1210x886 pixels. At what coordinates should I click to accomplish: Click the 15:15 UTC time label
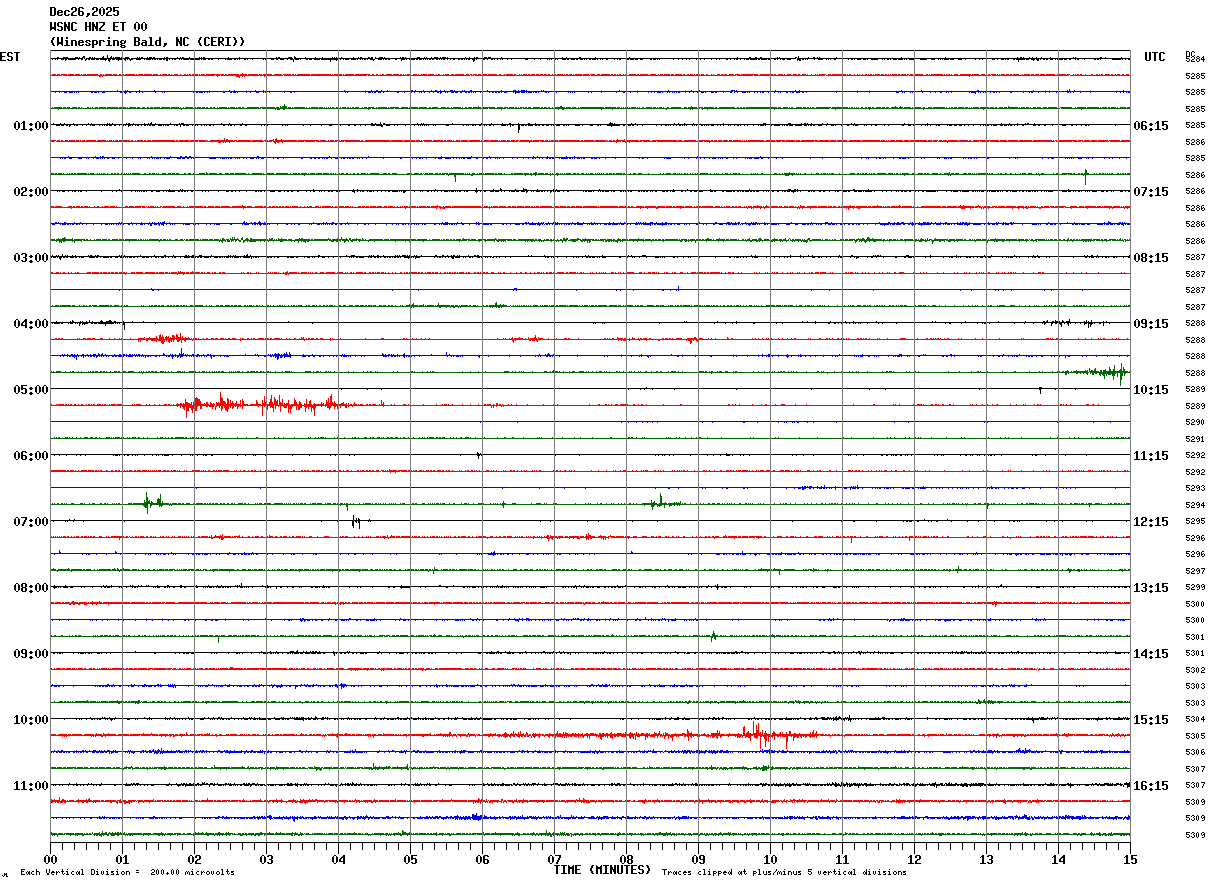click(1150, 720)
